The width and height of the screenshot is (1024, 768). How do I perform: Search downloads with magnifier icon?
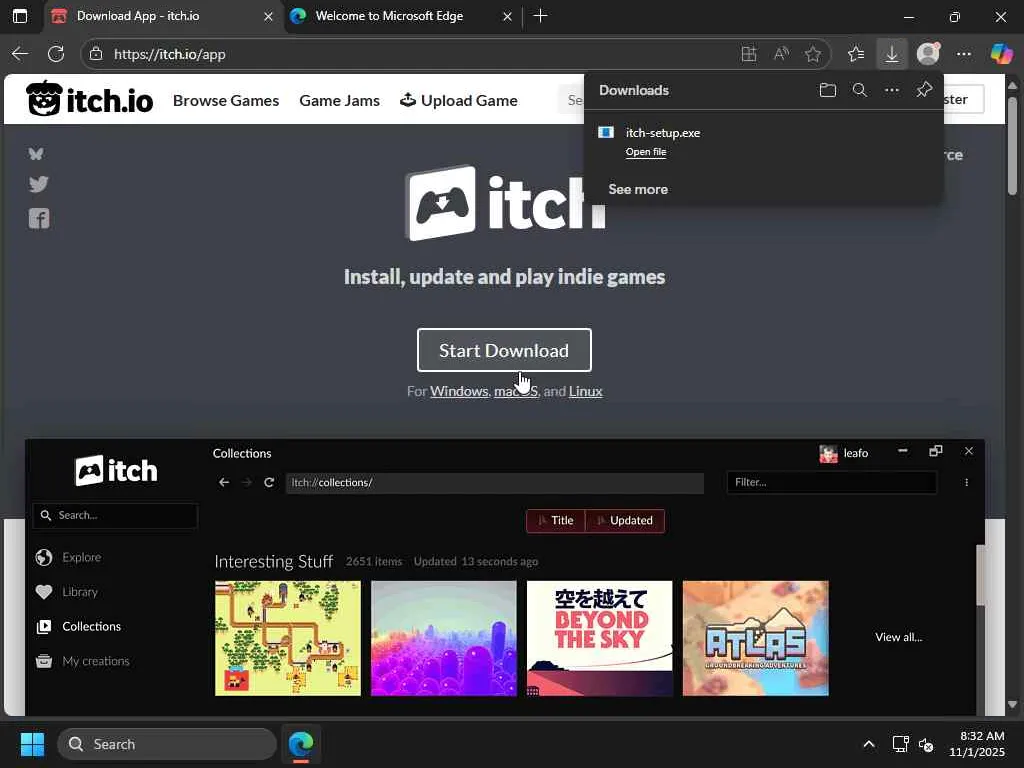pos(860,90)
